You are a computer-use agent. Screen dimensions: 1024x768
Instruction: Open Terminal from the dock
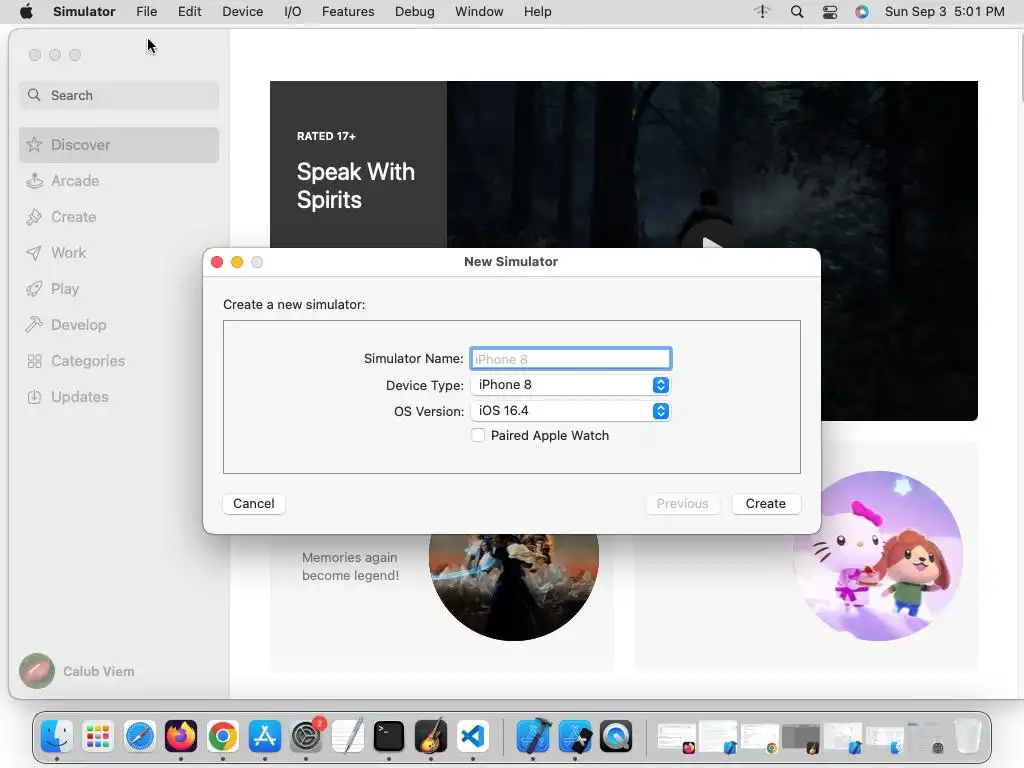(389, 737)
